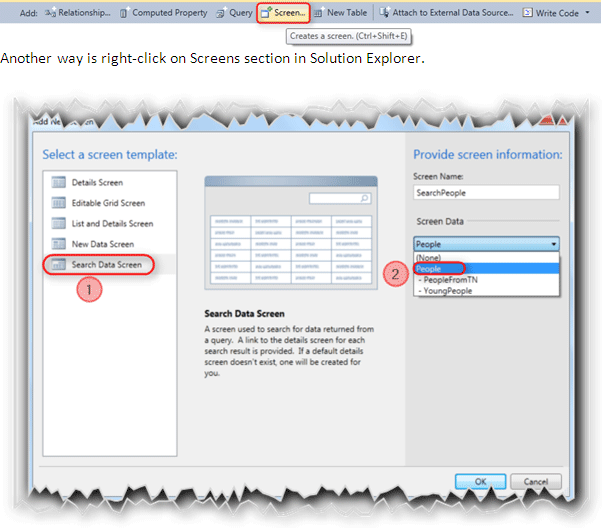This screenshot has width=602, height=528.
Task: Click the Query icon in toolbar
Action: tap(221, 13)
